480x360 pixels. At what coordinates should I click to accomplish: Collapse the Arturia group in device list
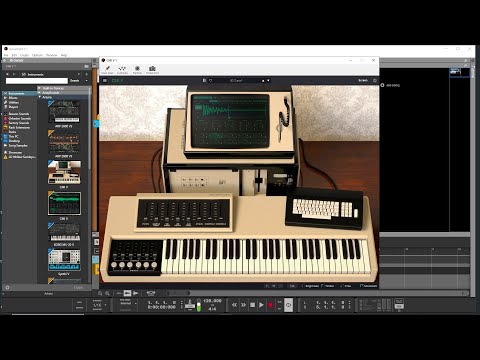[x=39, y=97]
